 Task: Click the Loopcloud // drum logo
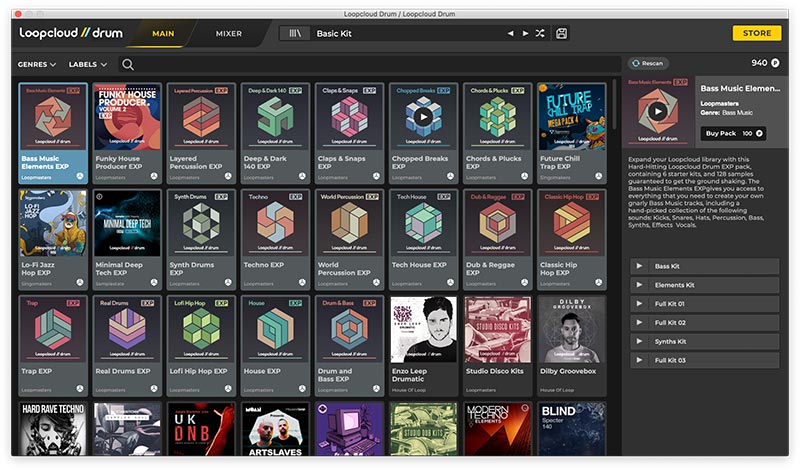[x=71, y=33]
